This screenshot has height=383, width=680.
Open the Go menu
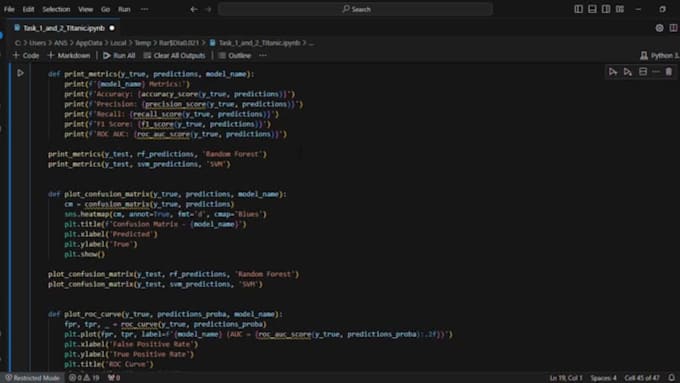[x=105, y=9]
